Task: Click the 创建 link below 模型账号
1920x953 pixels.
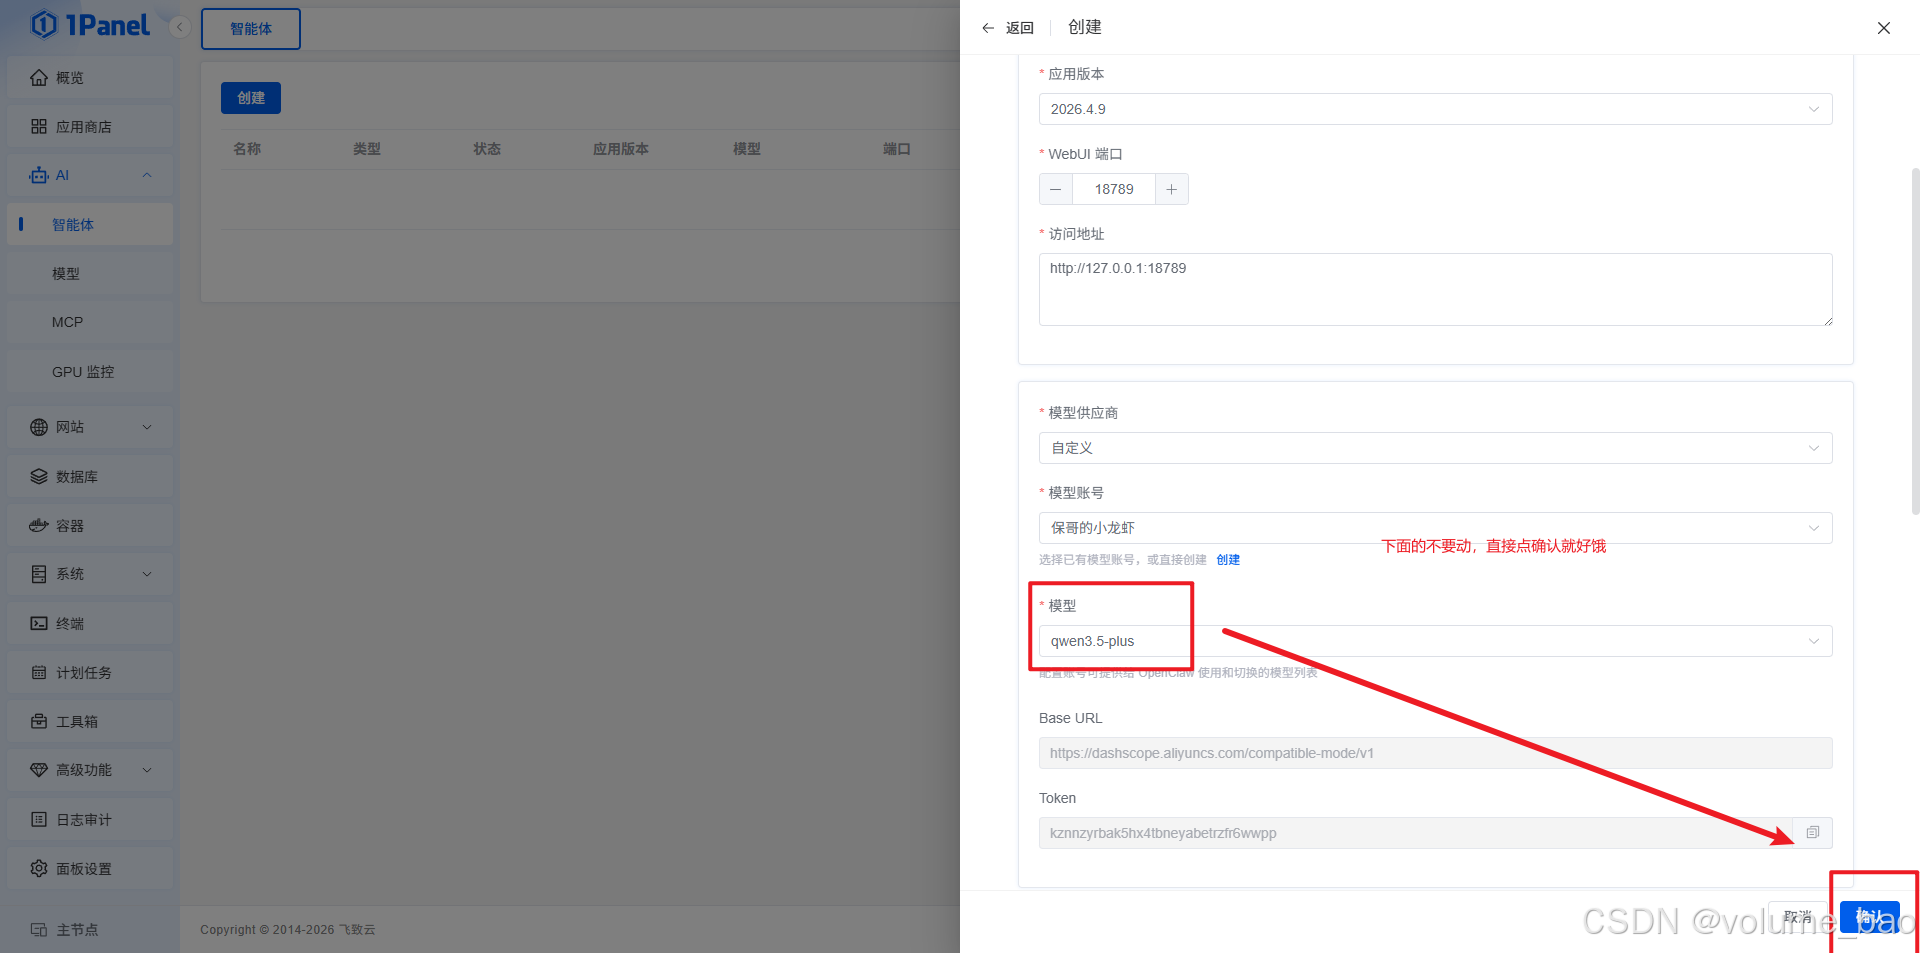Action: point(1228,560)
